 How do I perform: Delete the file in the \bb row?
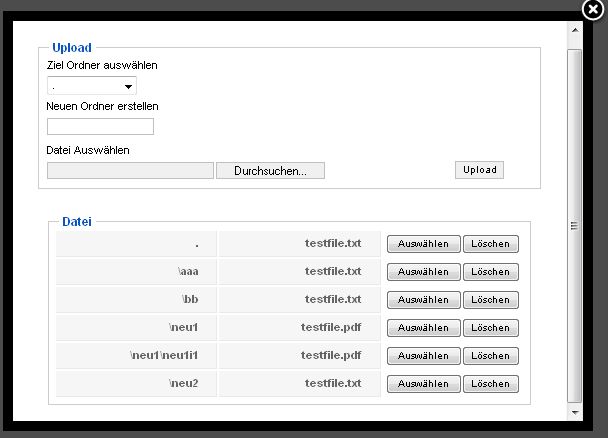[x=491, y=300]
